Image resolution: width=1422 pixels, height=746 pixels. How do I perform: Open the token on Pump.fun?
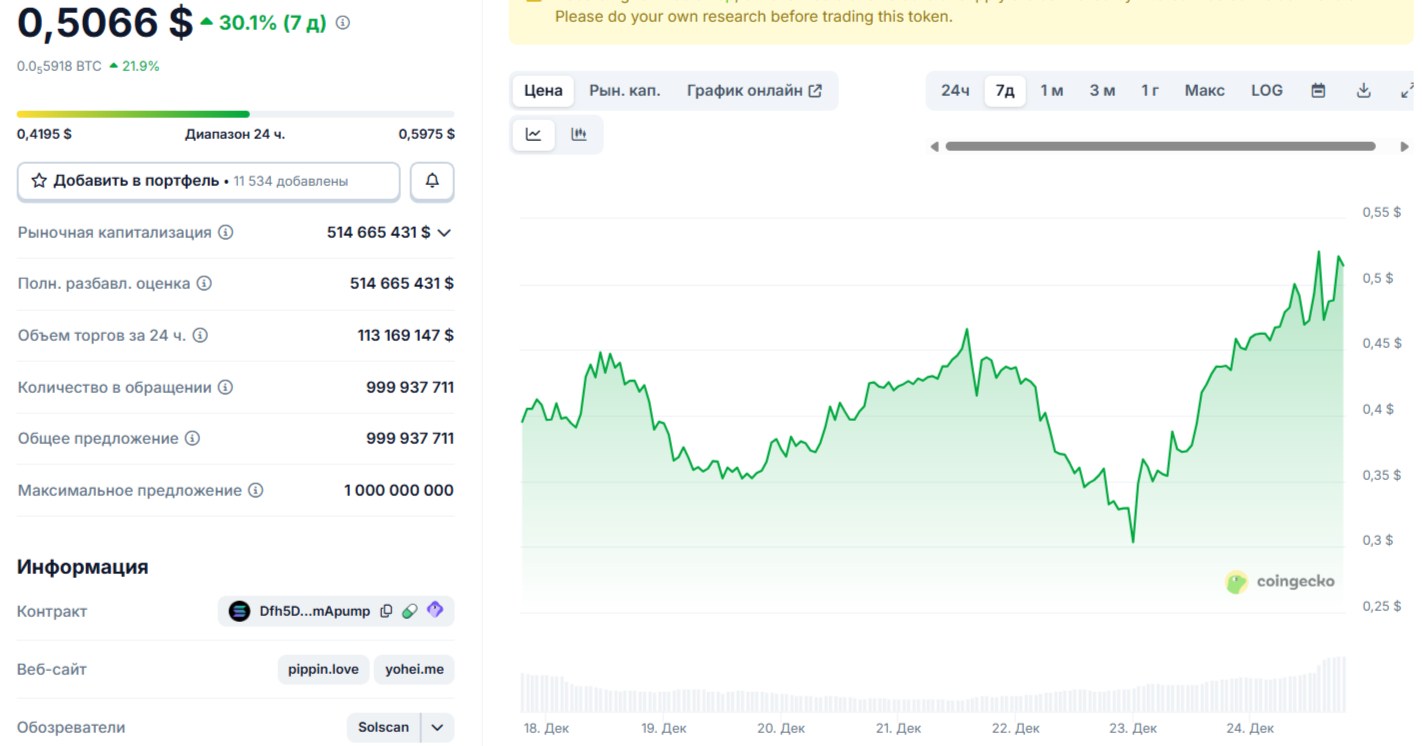(410, 610)
